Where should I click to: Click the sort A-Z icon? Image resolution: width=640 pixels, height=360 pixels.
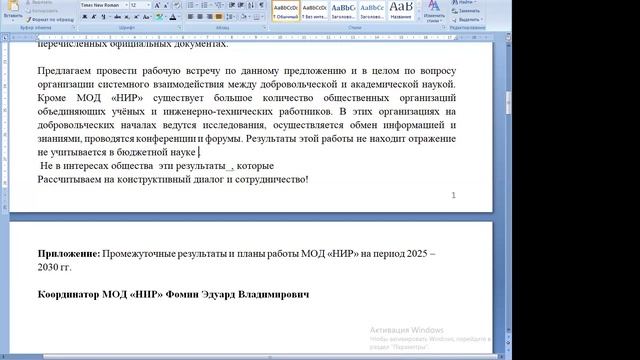pyautogui.click(x=251, y=5)
